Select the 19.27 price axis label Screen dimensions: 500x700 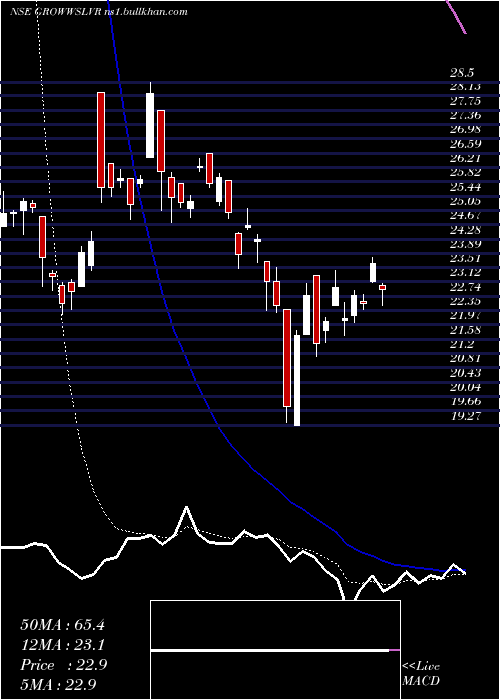coord(465,416)
